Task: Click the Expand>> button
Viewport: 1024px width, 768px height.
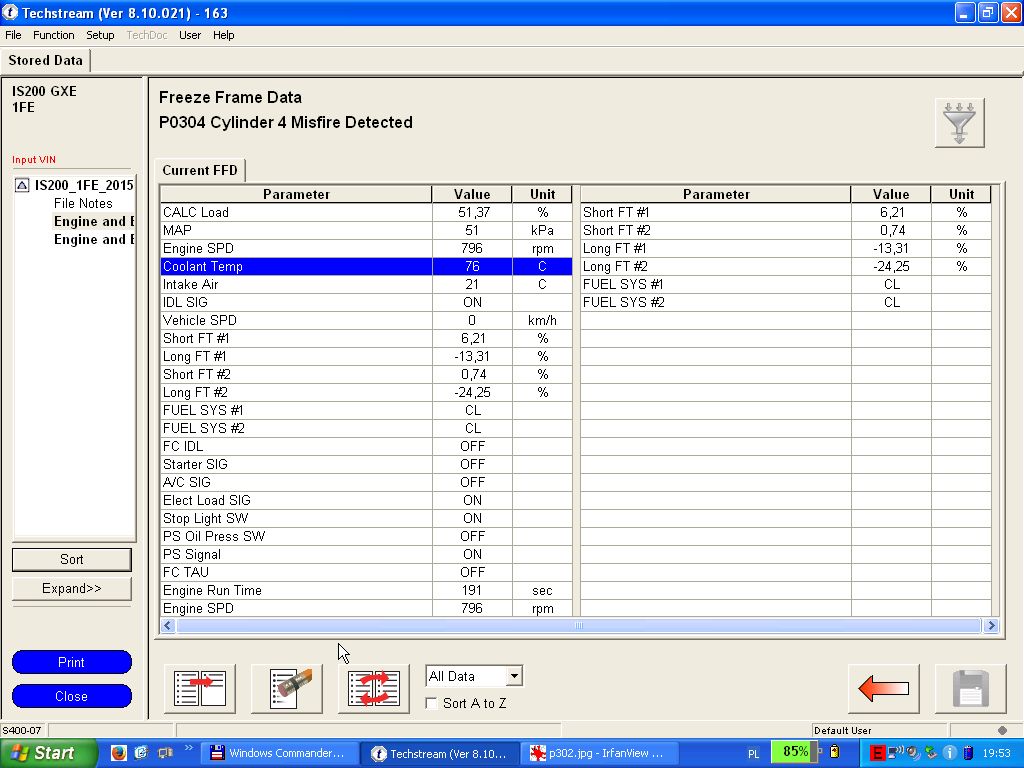Action: pyautogui.click(x=72, y=588)
